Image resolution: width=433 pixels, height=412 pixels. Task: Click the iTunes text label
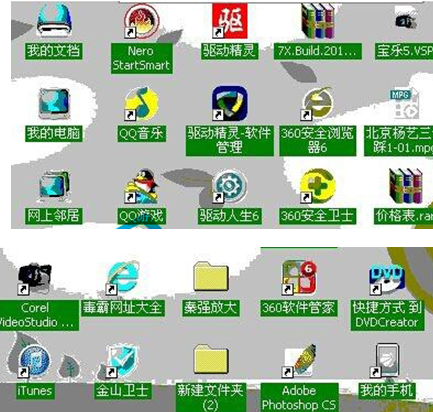tap(35, 391)
